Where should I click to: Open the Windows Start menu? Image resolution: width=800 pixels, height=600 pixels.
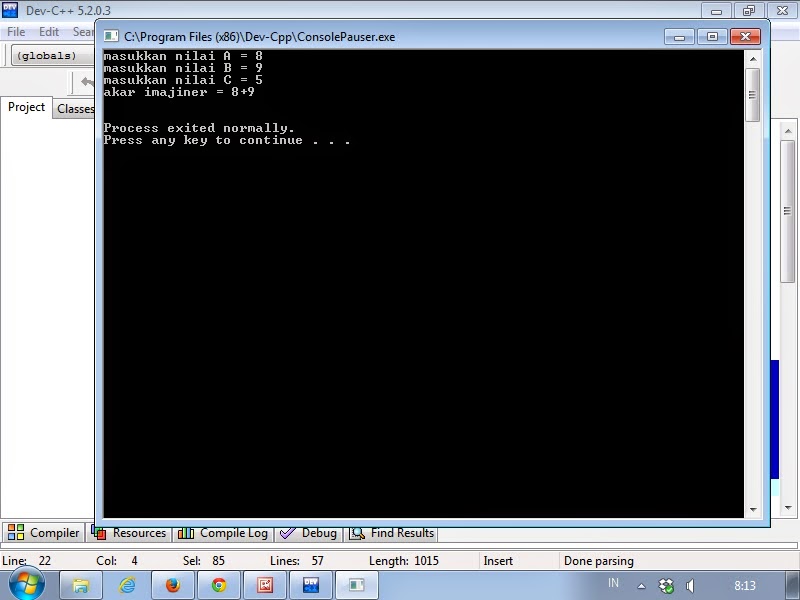pyautogui.click(x=27, y=584)
